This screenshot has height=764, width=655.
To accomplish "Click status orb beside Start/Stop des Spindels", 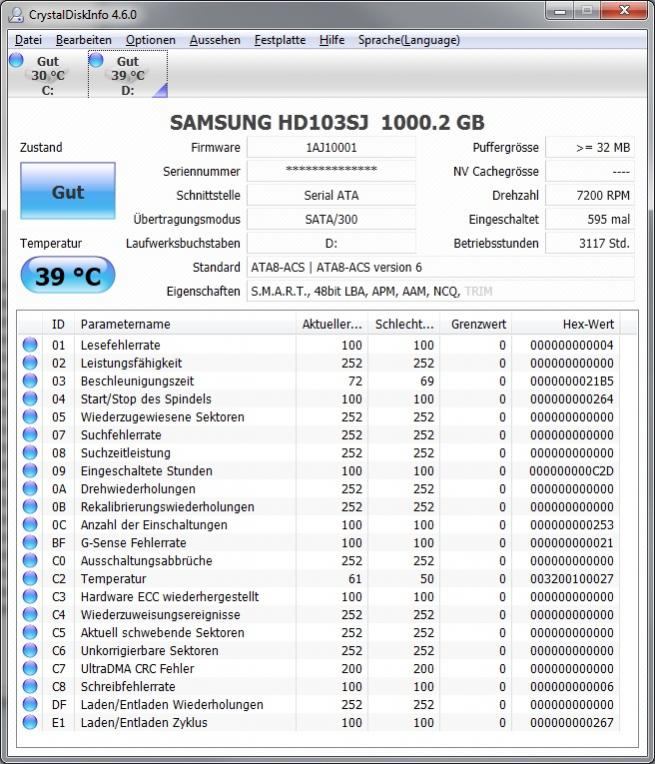I will click(x=30, y=399).
